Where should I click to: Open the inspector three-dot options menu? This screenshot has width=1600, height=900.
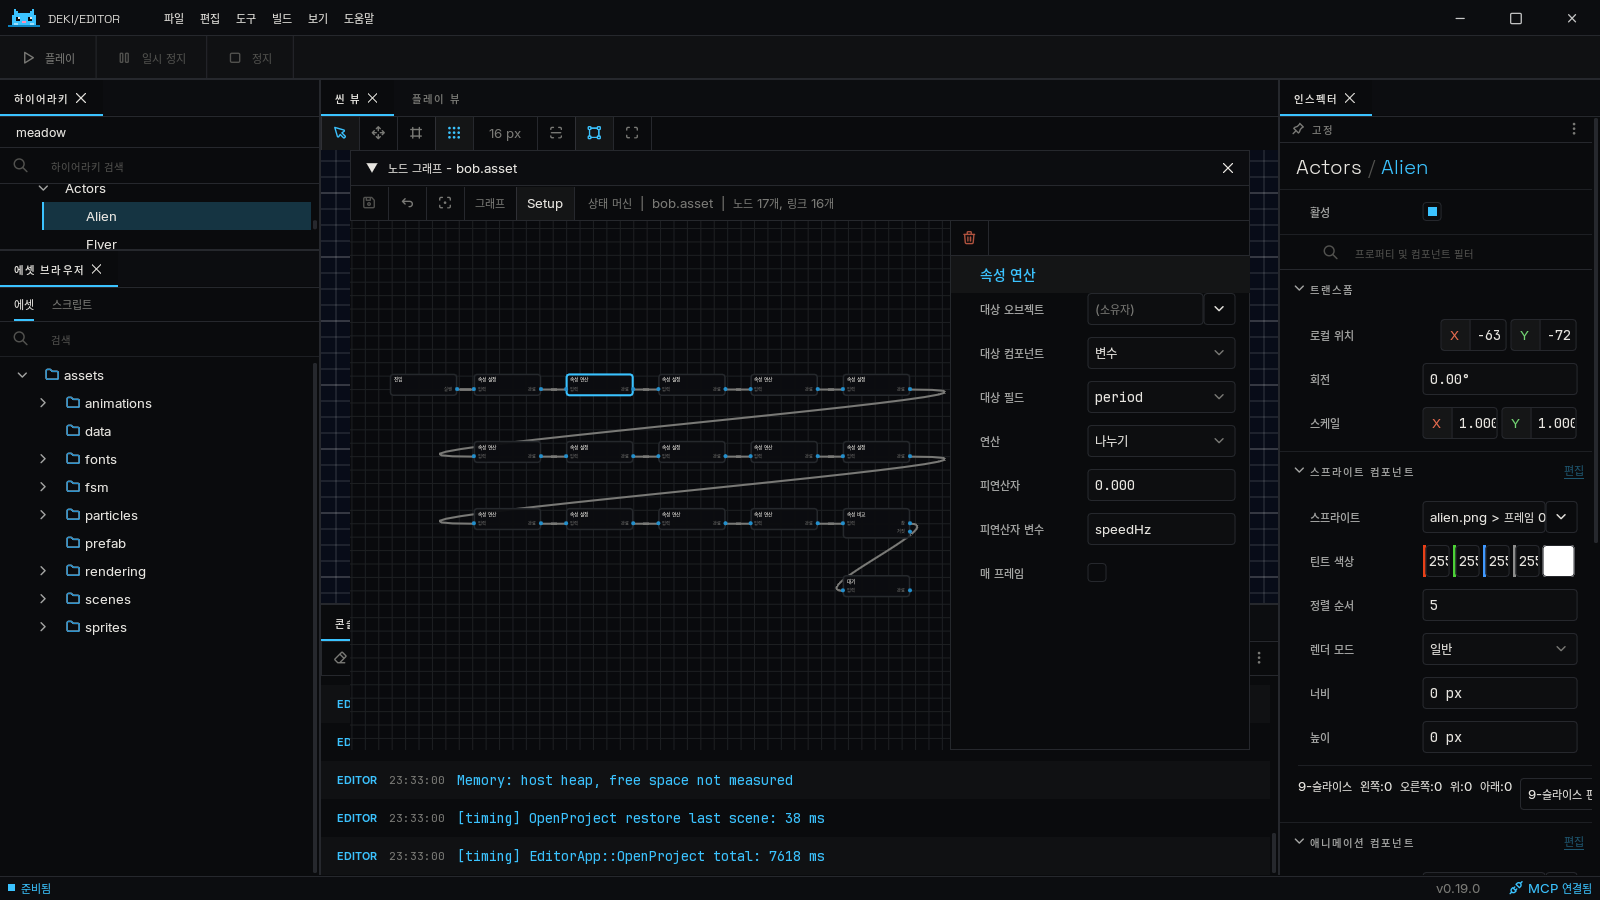click(1574, 129)
